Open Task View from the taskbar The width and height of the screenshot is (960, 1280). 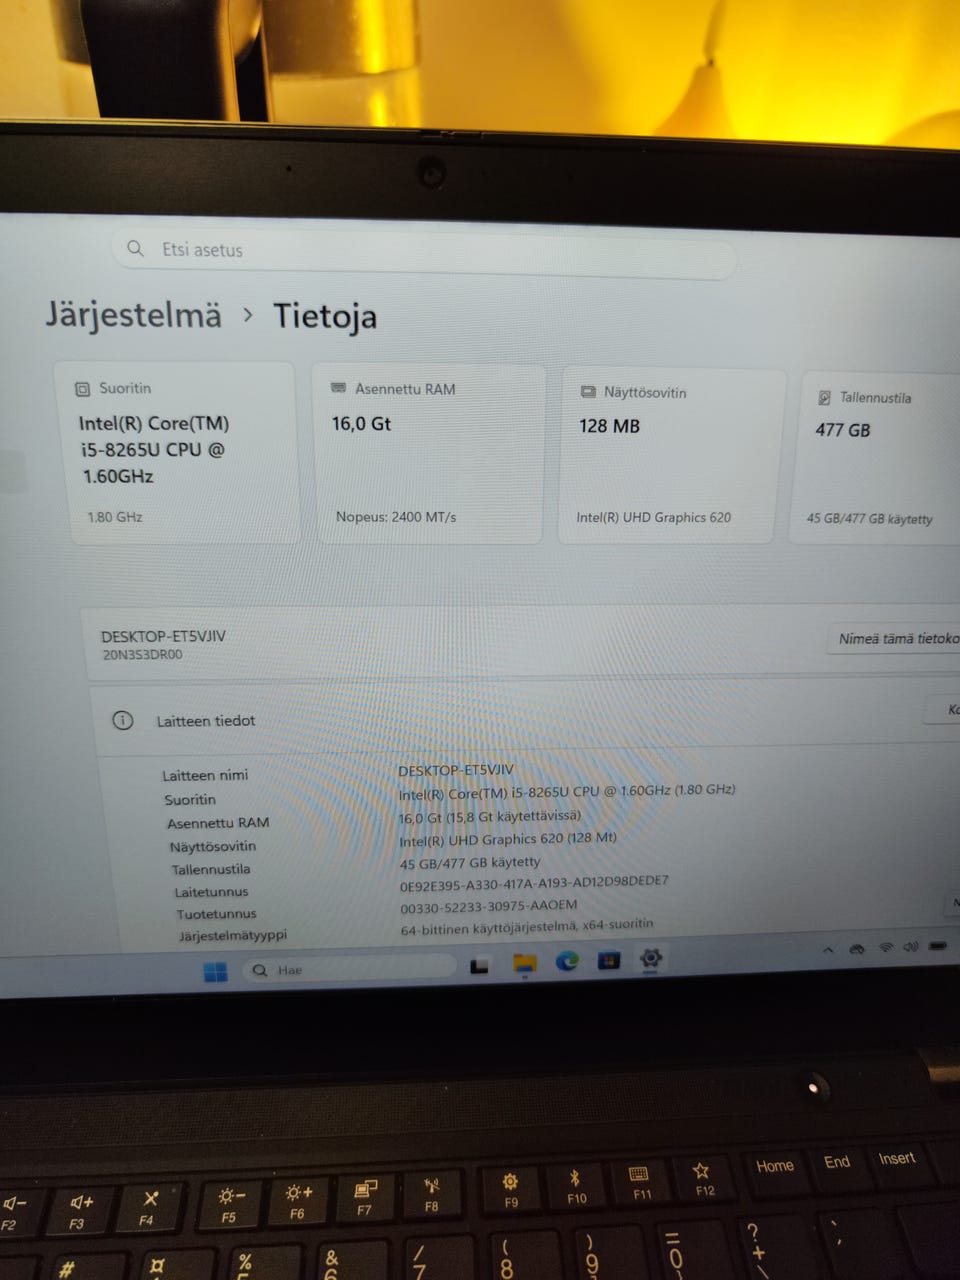(480, 966)
